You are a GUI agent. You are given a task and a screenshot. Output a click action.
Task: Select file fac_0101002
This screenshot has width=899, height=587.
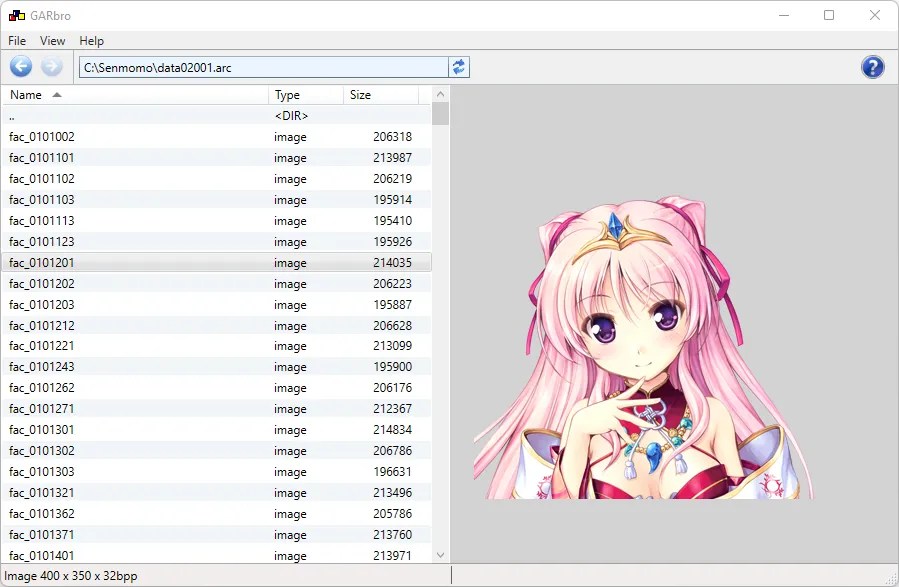click(217, 137)
